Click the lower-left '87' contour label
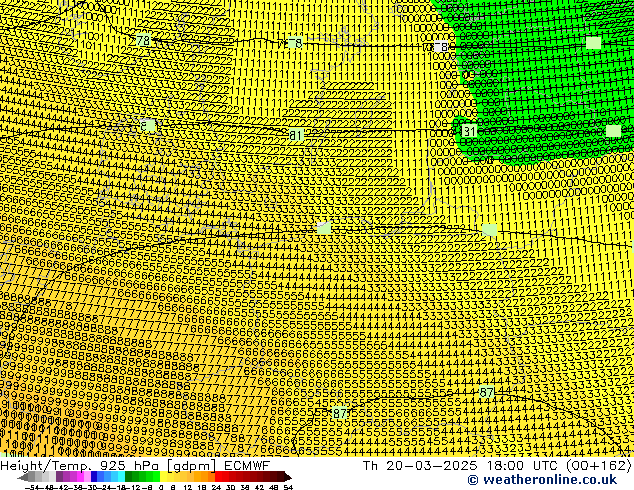The width and height of the screenshot is (634, 490). [x=340, y=413]
